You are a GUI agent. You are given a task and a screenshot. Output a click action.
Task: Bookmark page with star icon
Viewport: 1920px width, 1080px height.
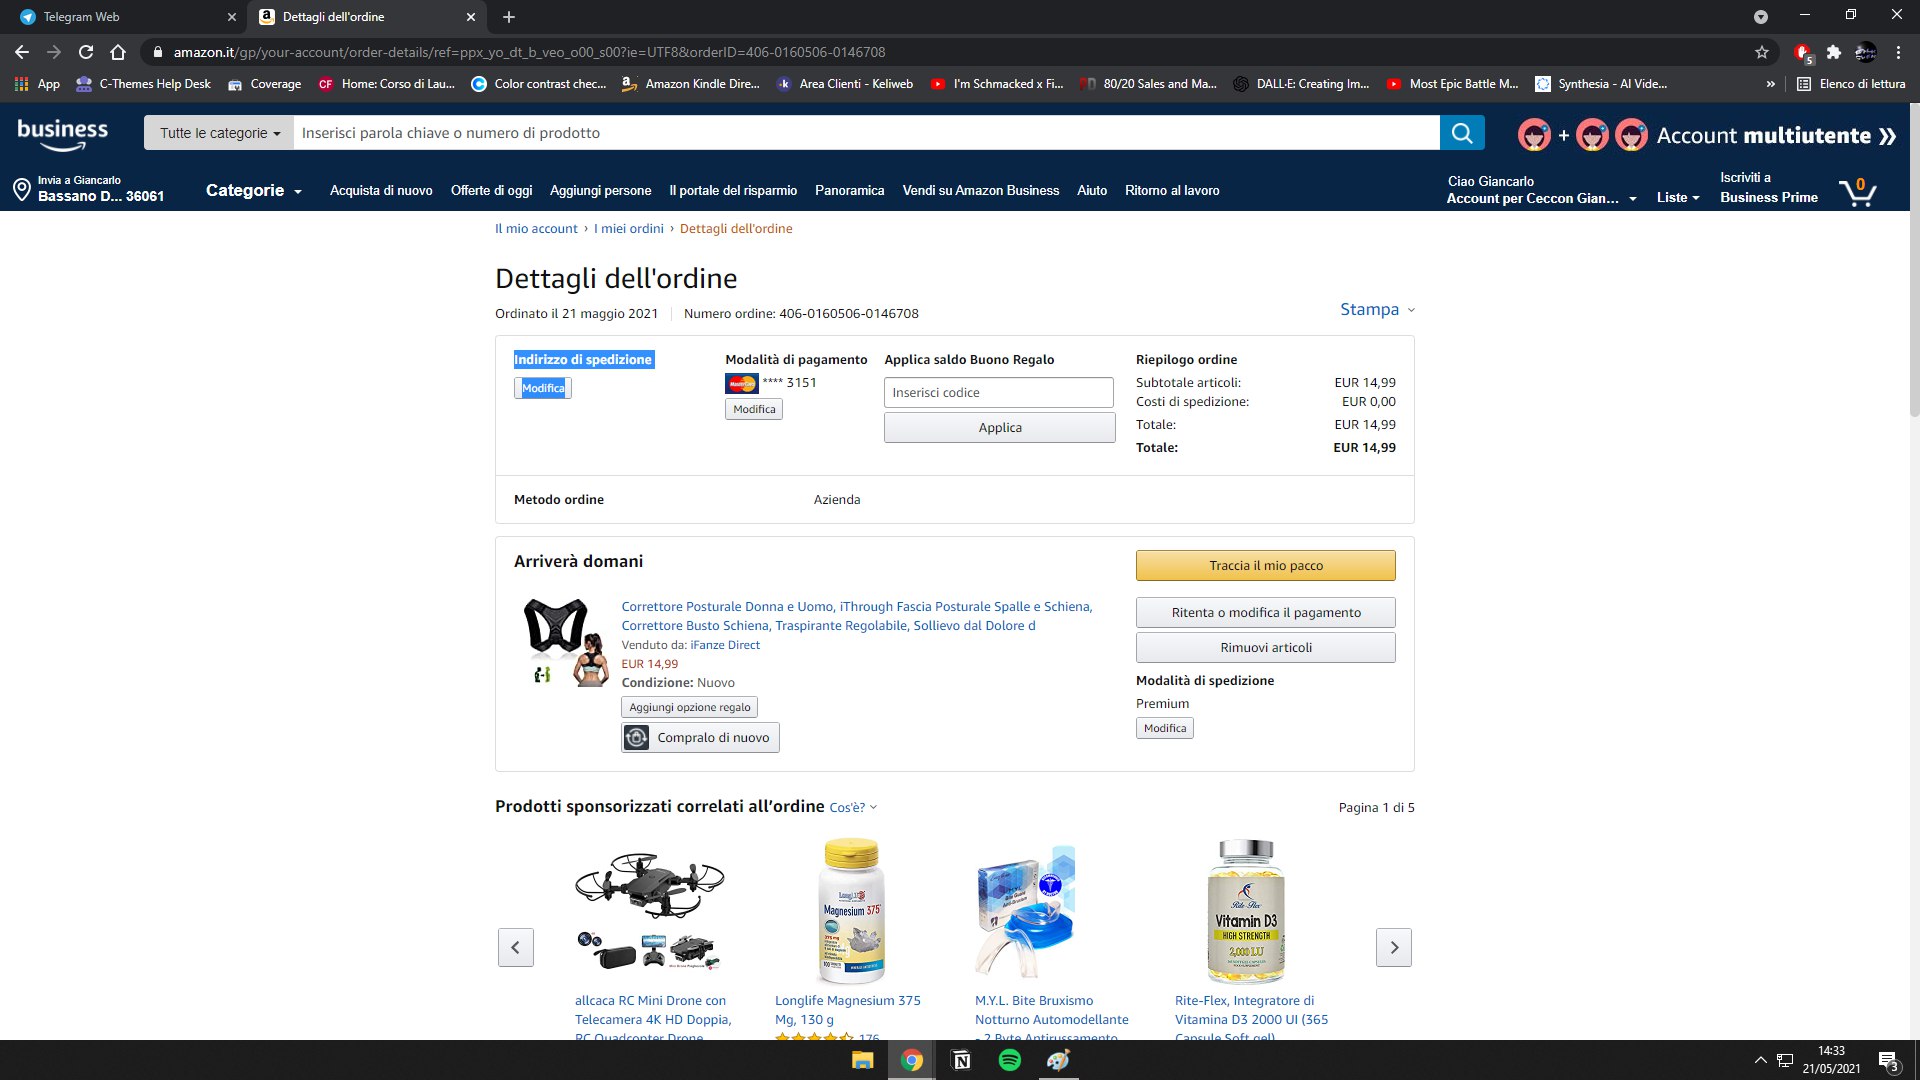point(1762,52)
